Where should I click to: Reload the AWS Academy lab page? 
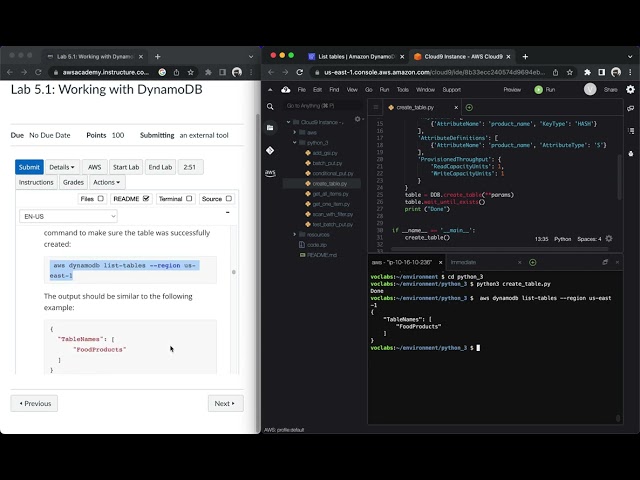[x=38, y=72]
